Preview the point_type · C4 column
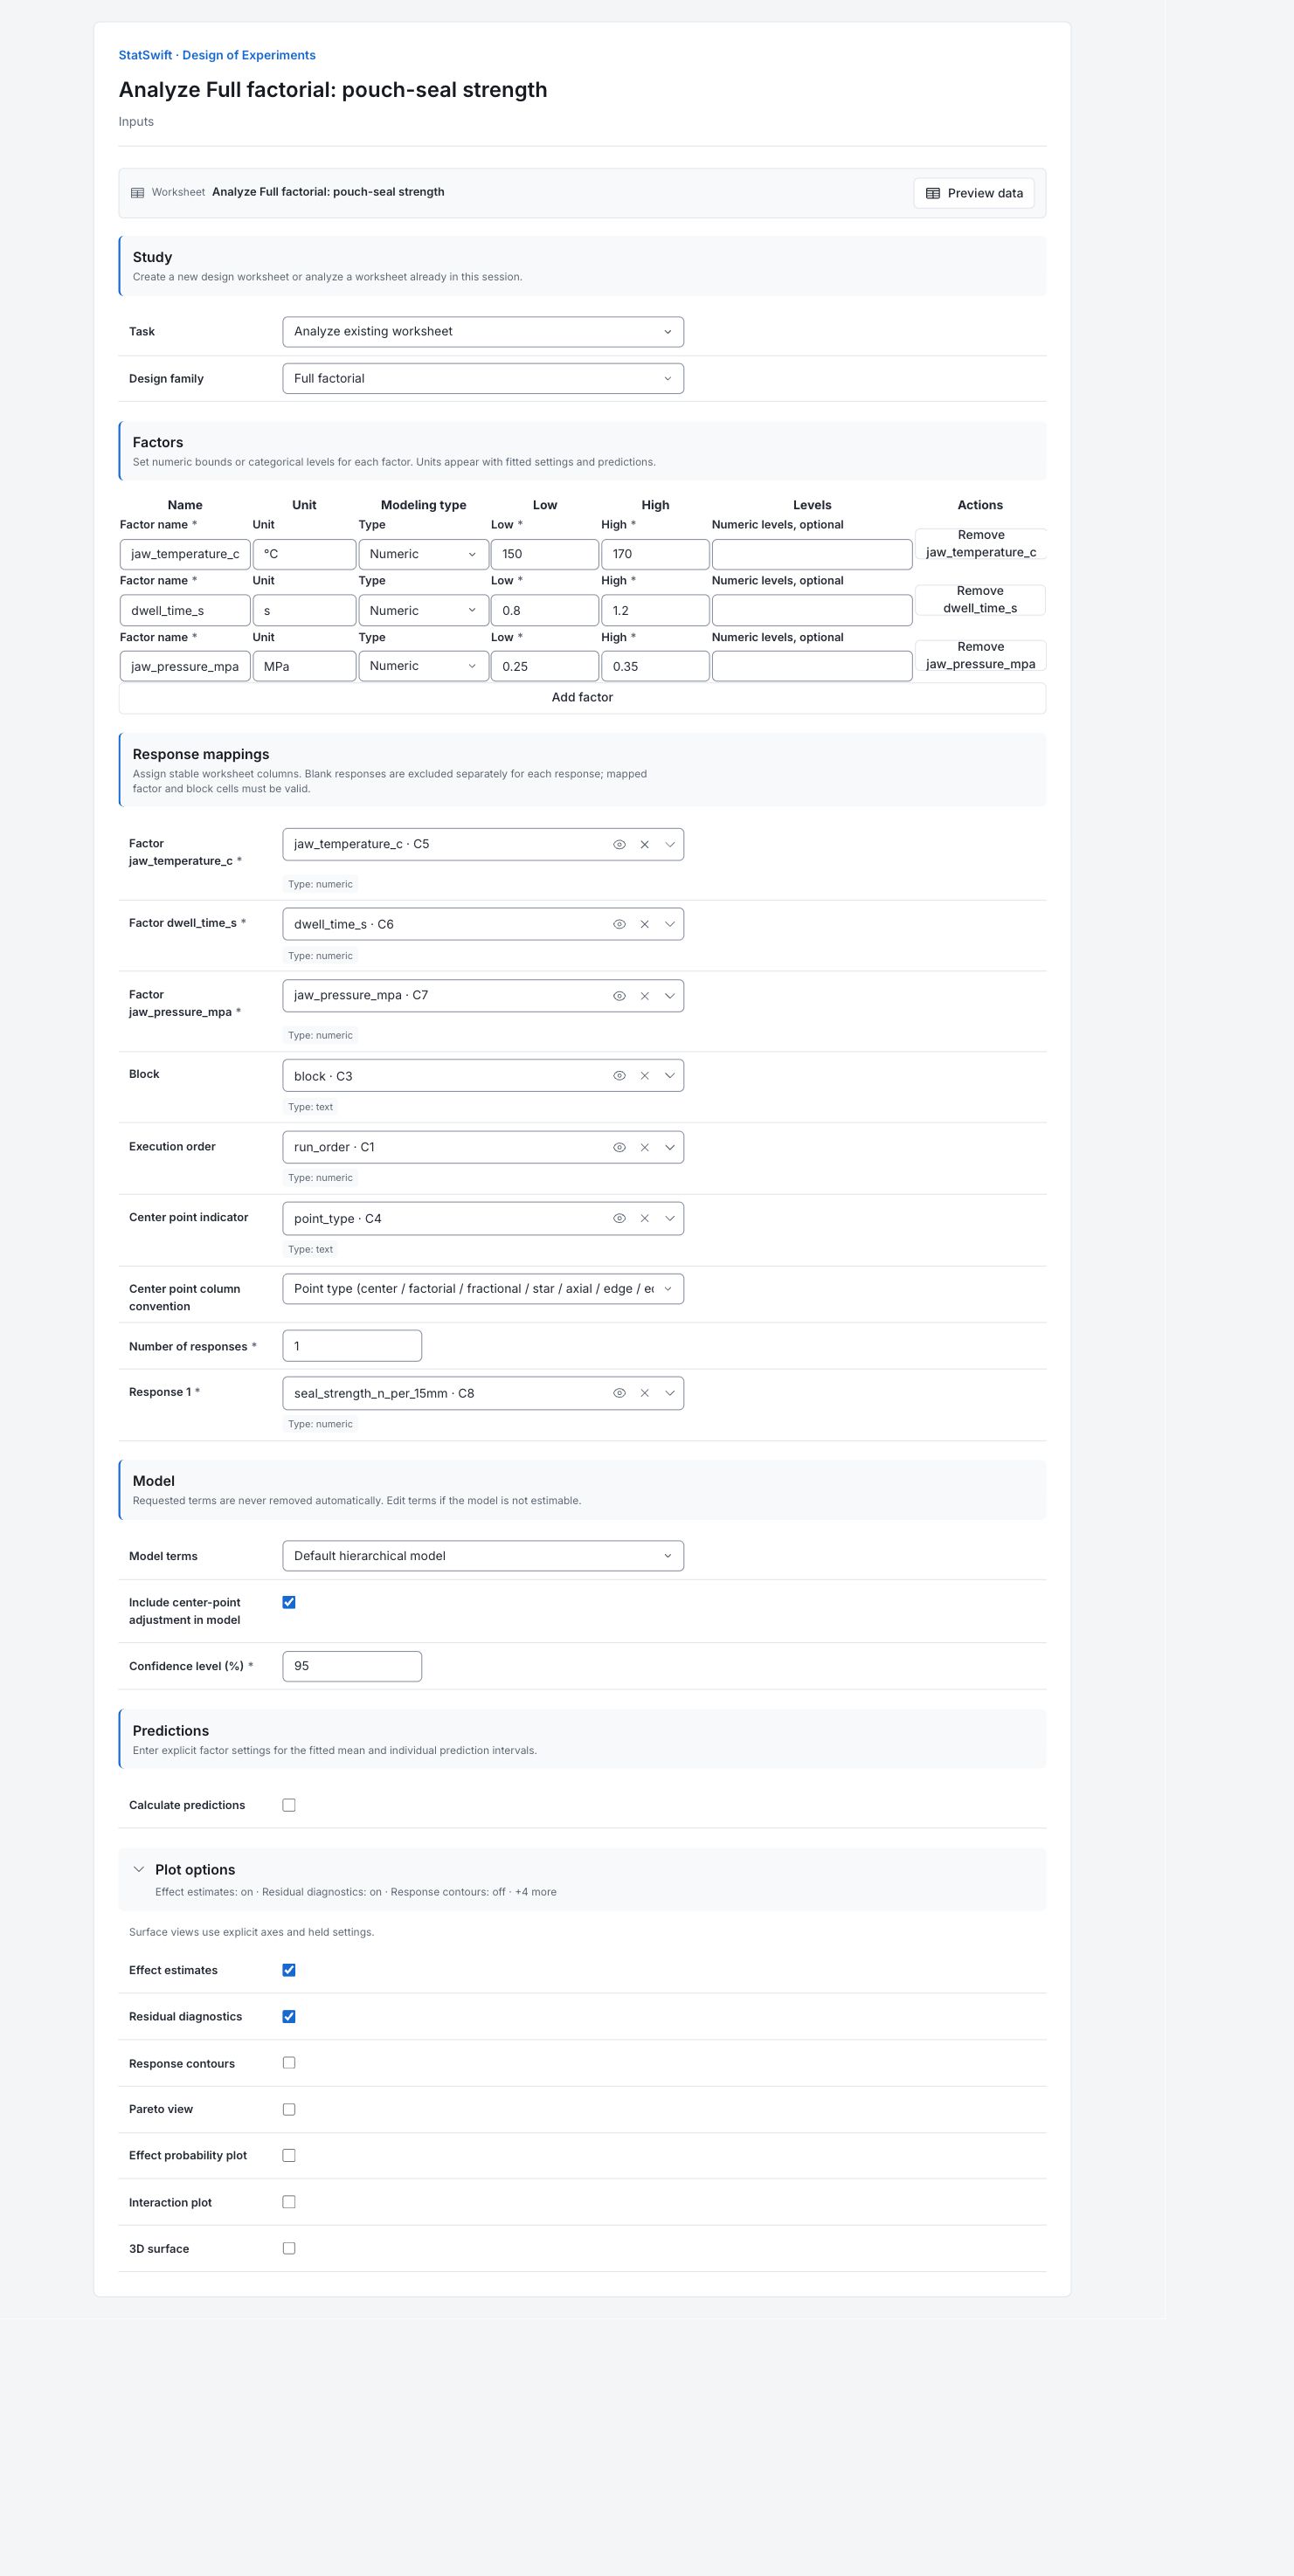The image size is (1294, 2576). pos(619,1219)
